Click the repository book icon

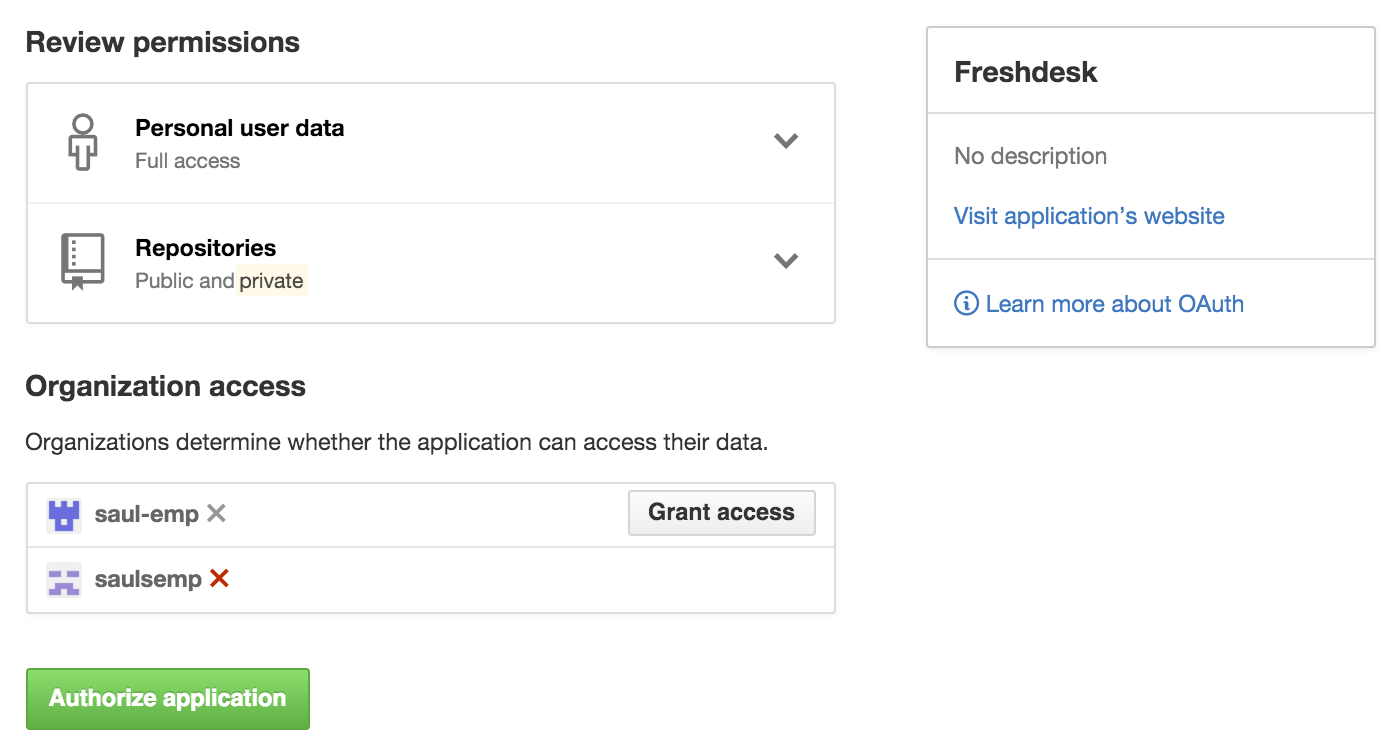click(83, 262)
